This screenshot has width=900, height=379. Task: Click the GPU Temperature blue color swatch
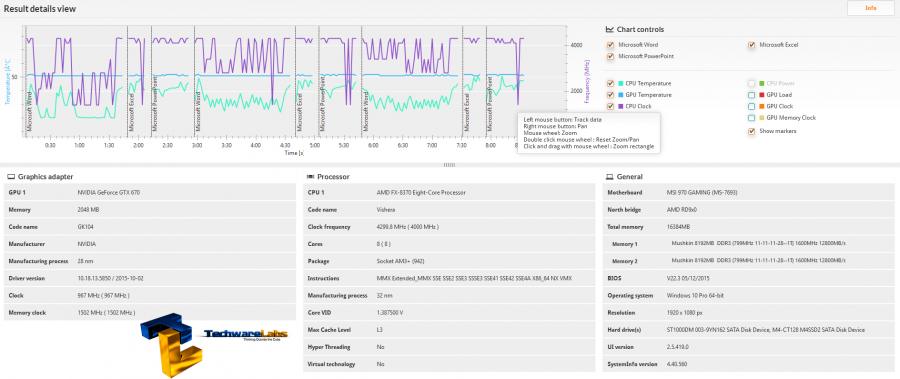coord(620,95)
